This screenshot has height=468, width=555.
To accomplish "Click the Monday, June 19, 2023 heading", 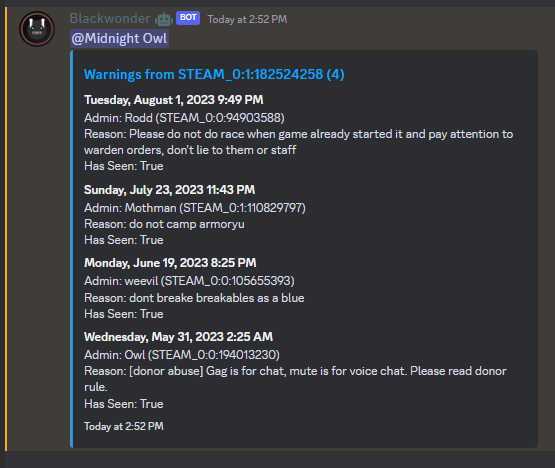I will tap(170, 263).
